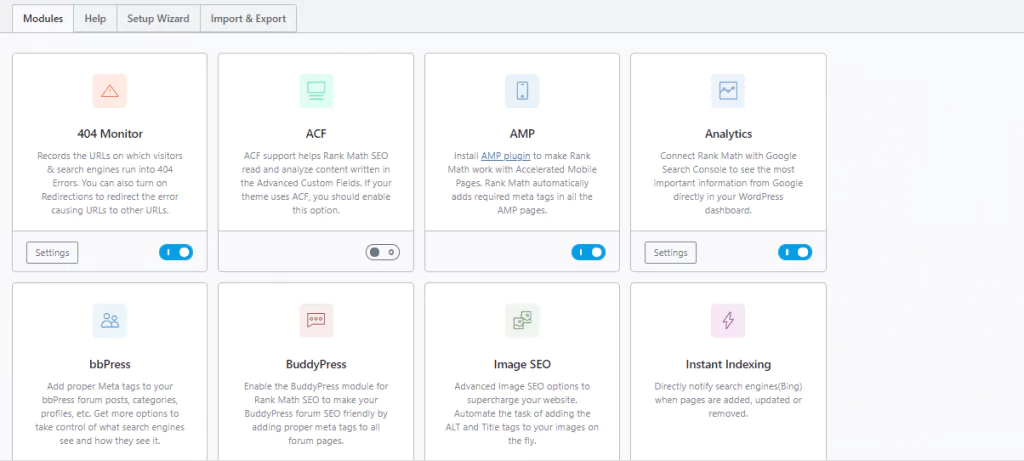
Task: Click the Analytics chart icon
Action: pyautogui.click(x=728, y=91)
